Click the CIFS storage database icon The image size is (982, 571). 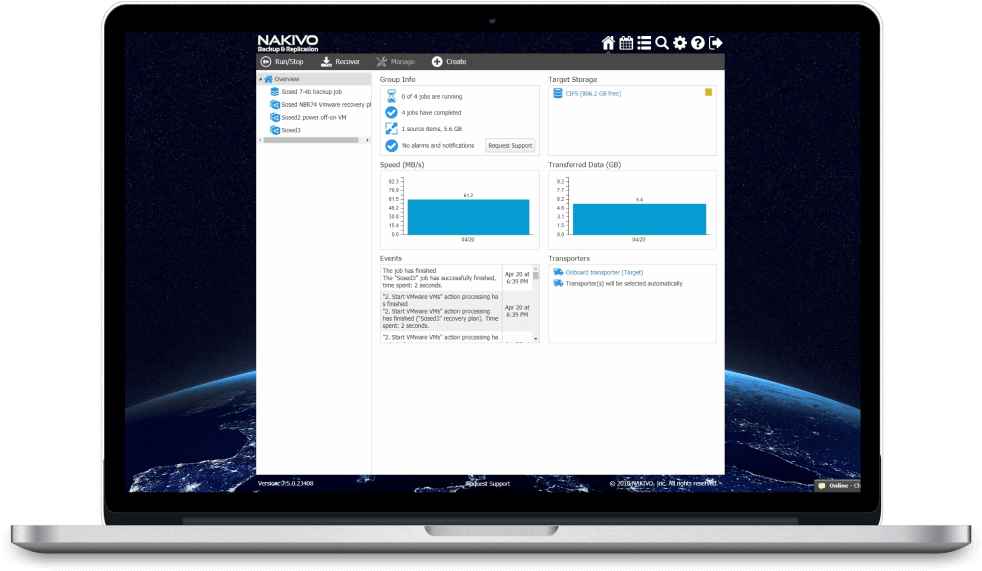pyautogui.click(x=557, y=93)
